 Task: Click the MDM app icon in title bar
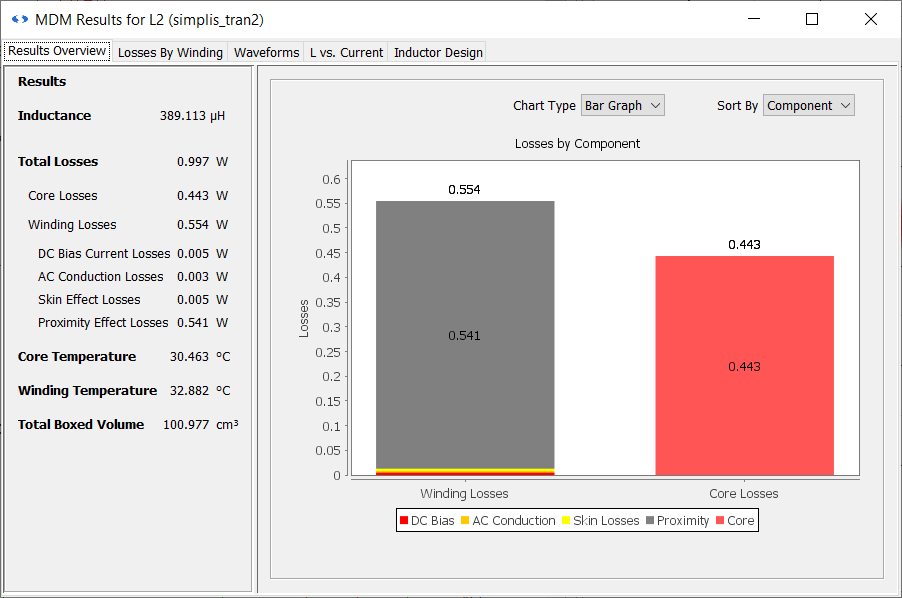tap(19, 19)
